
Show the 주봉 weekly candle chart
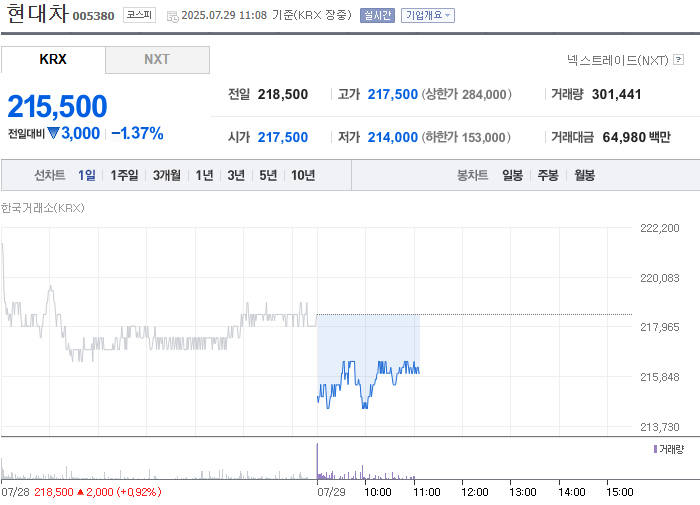[x=548, y=175]
